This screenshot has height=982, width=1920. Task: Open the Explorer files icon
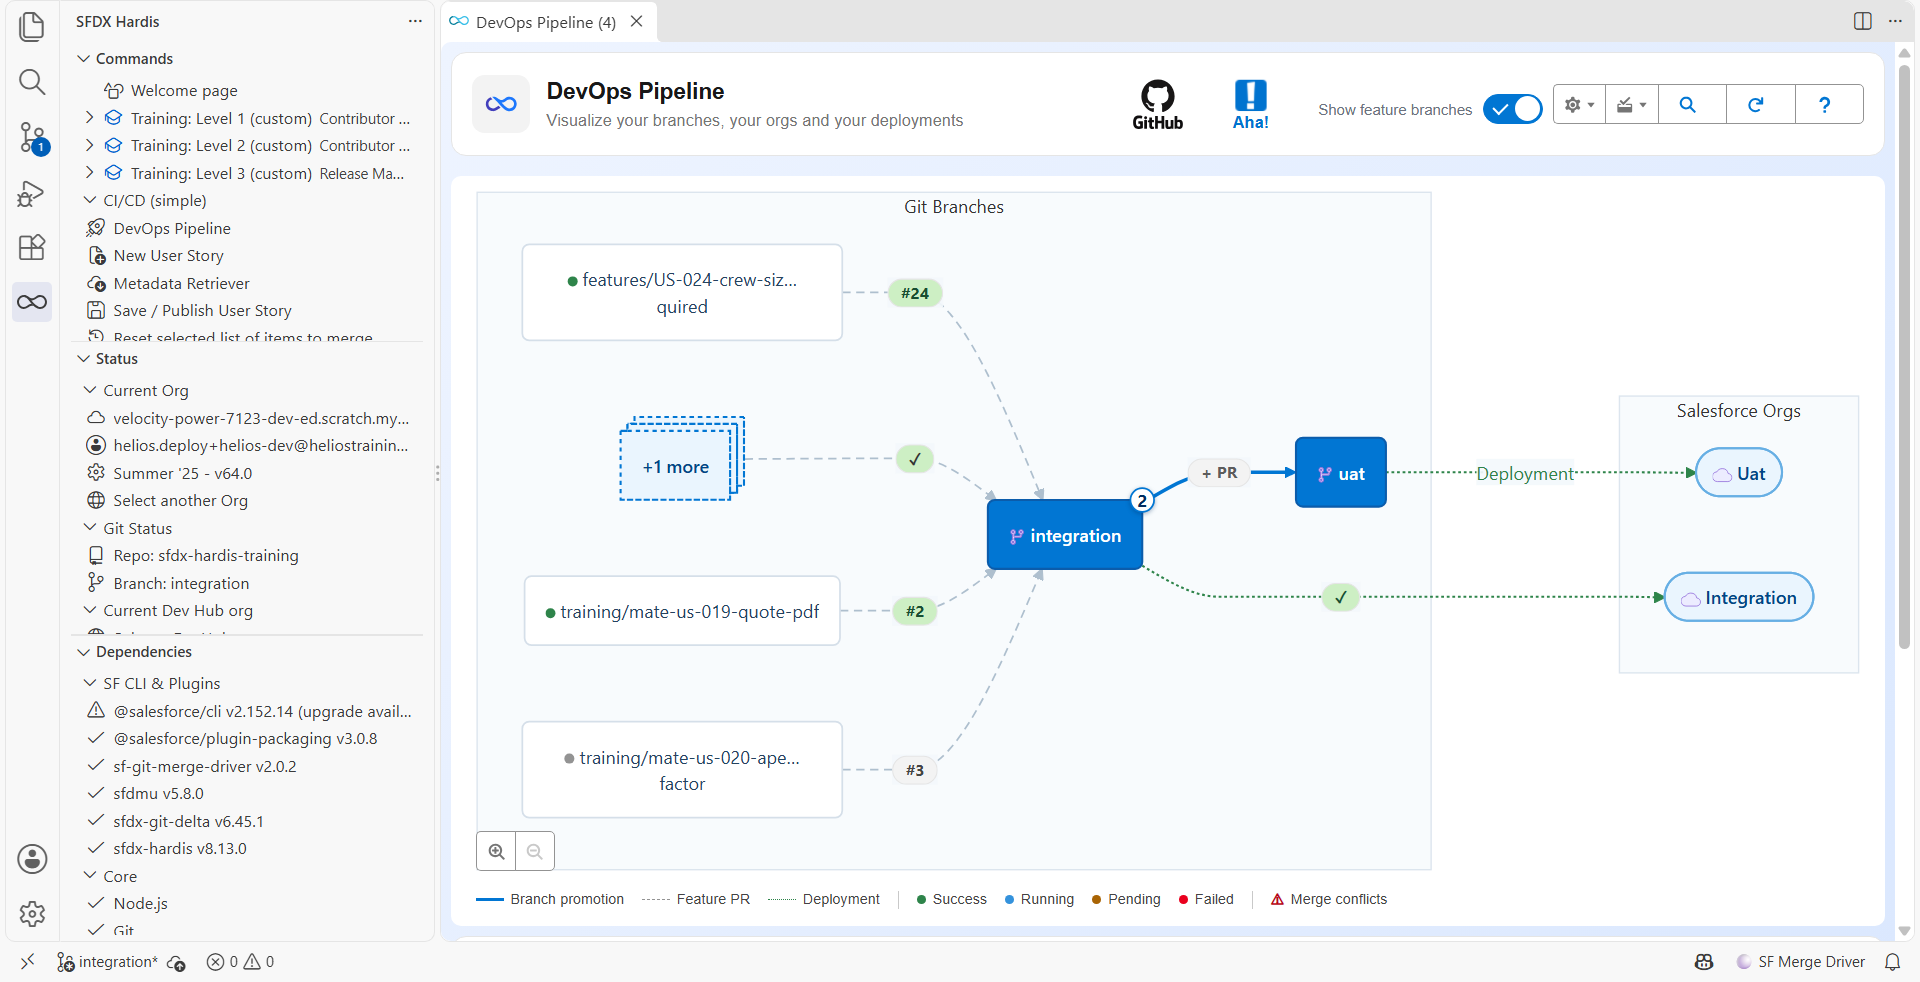[x=32, y=27]
